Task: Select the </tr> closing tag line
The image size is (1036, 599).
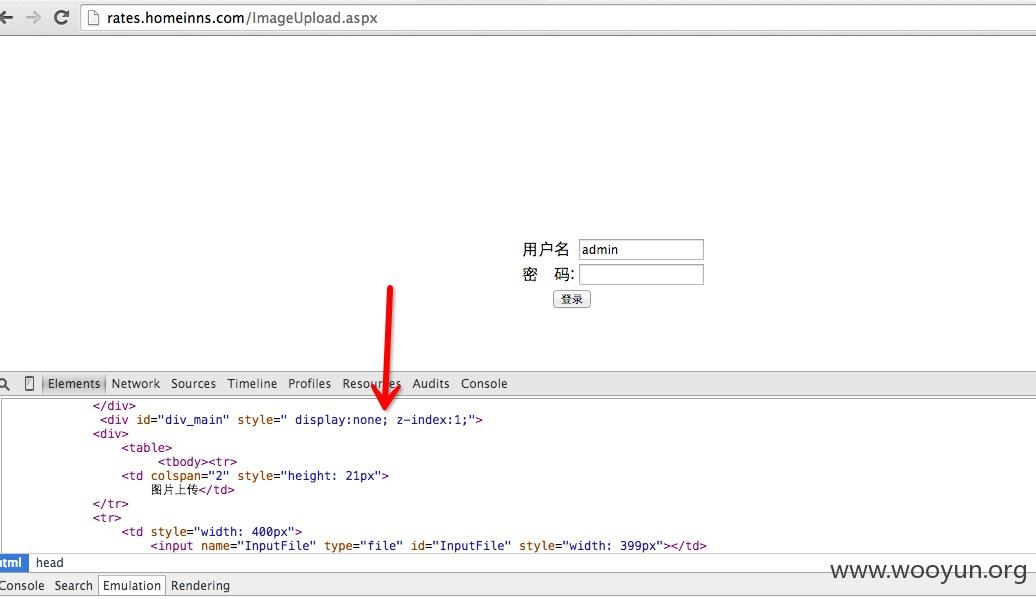Action: coord(110,504)
